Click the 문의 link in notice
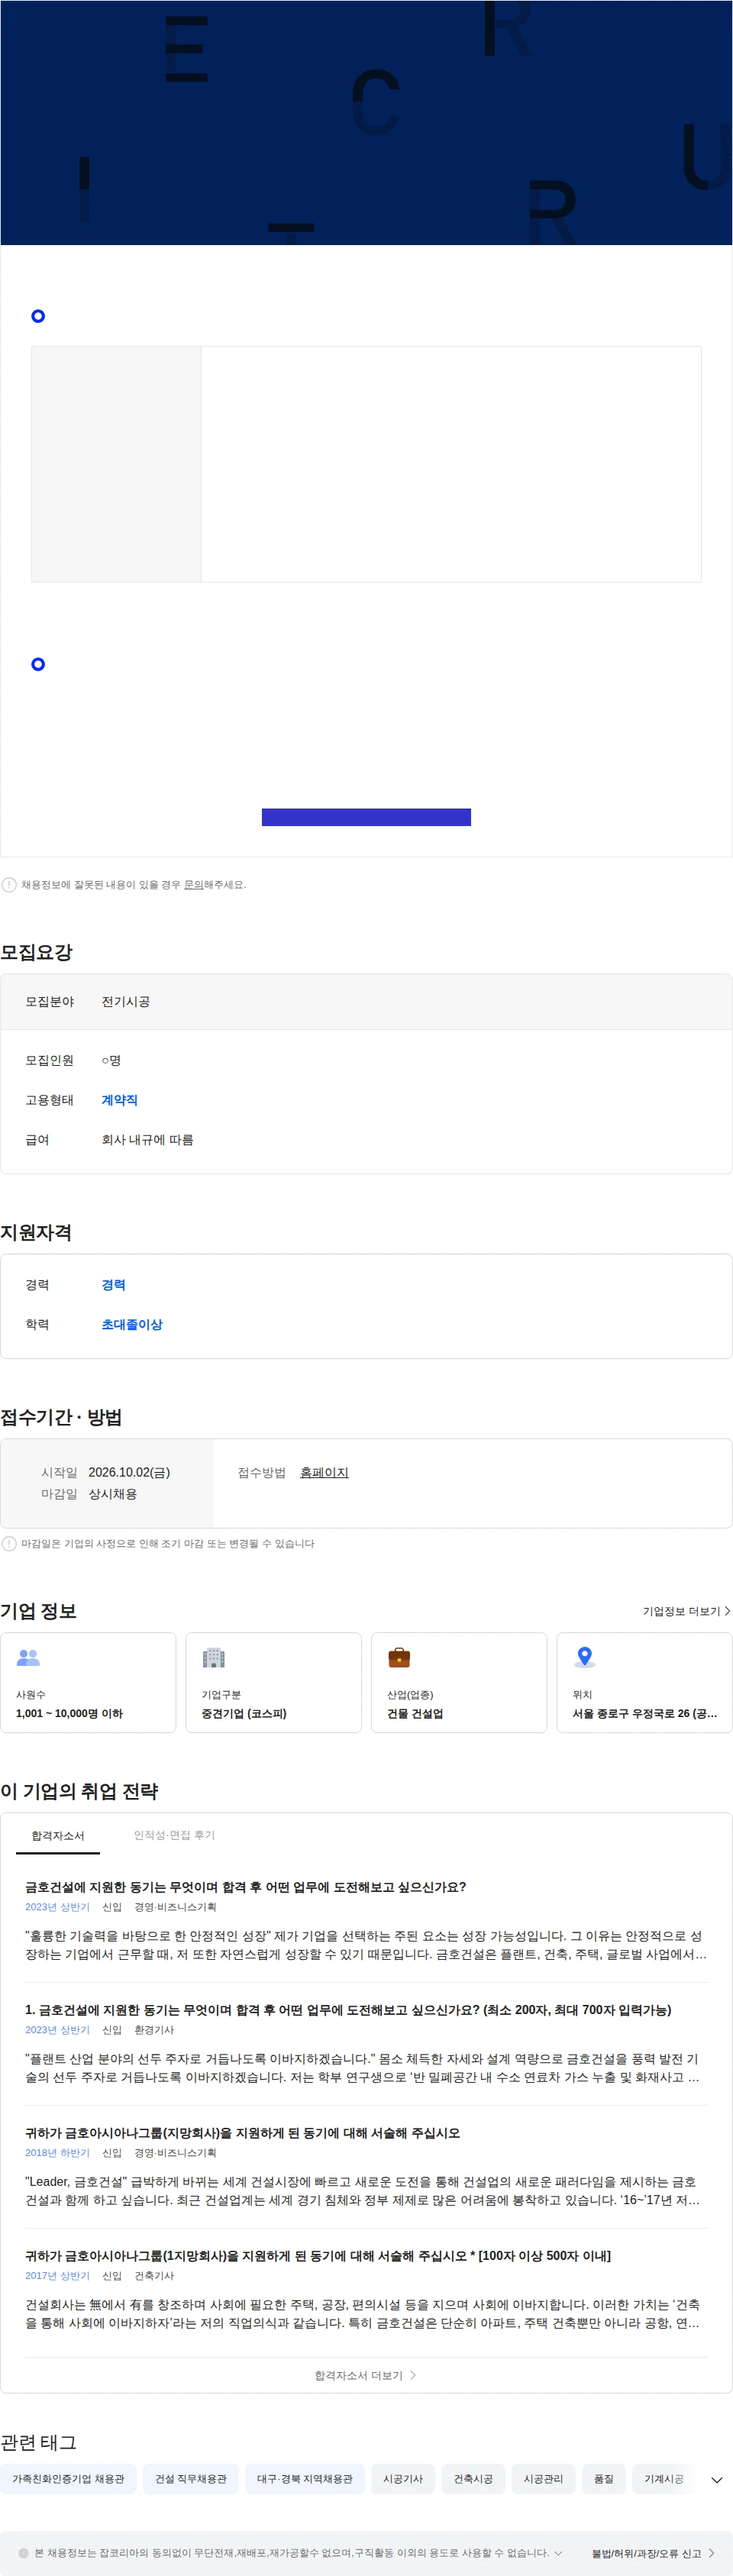 point(193,885)
